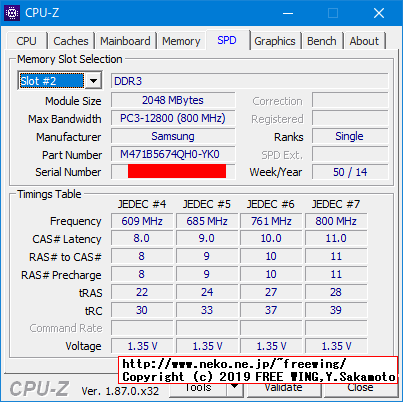Click the tRAS value 27
Screen dimensions: 403x402
tap(271, 292)
